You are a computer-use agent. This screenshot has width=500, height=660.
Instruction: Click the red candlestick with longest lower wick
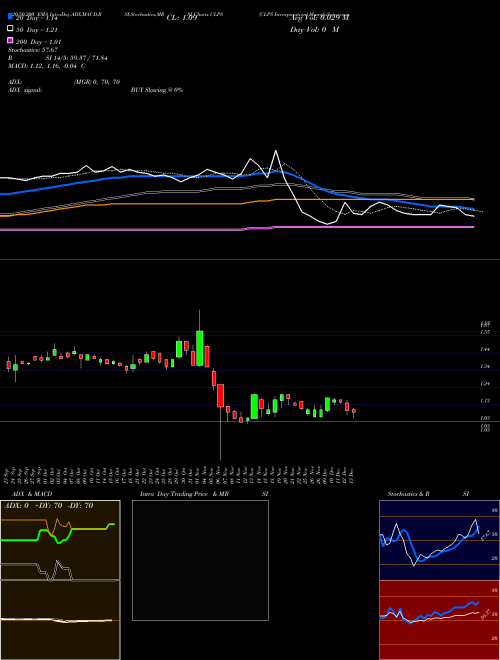(x=221, y=396)
